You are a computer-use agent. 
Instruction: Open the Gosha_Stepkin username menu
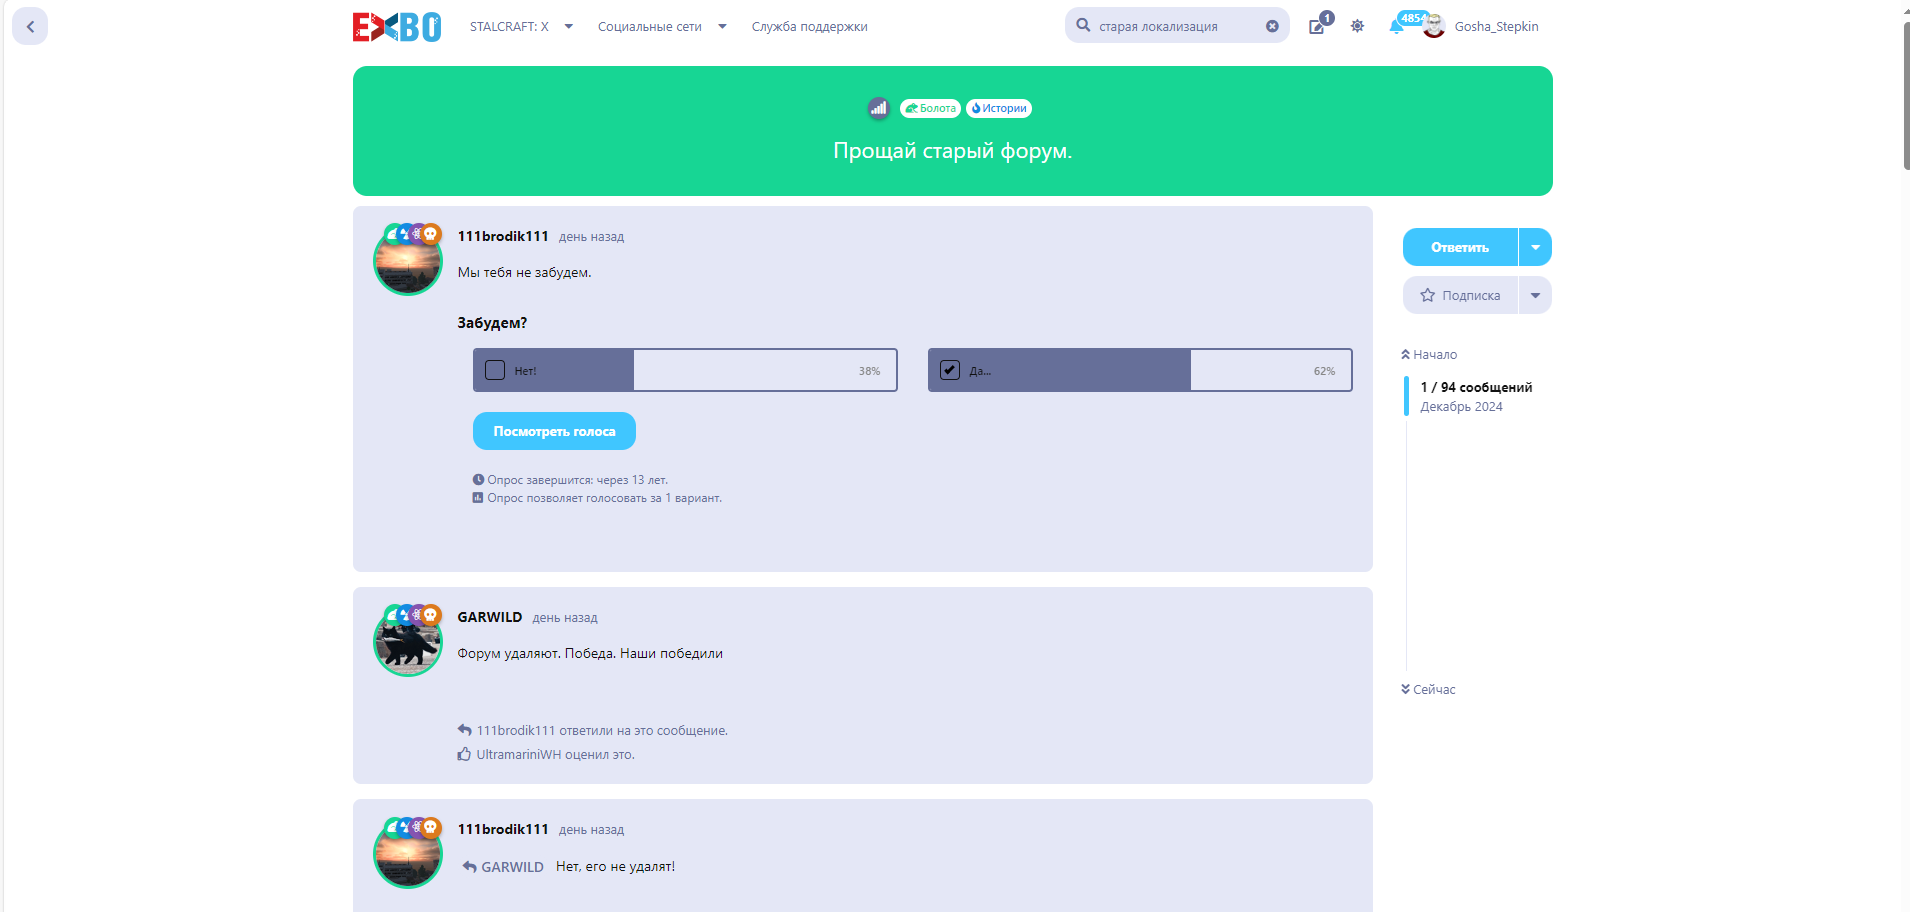pyautogui.click(x=1496, y=27)
